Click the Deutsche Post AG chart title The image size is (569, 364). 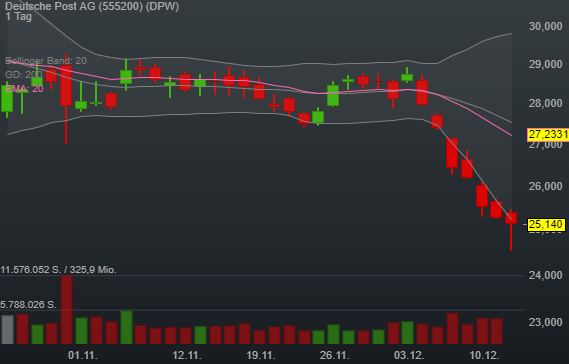tap(92, 6)
